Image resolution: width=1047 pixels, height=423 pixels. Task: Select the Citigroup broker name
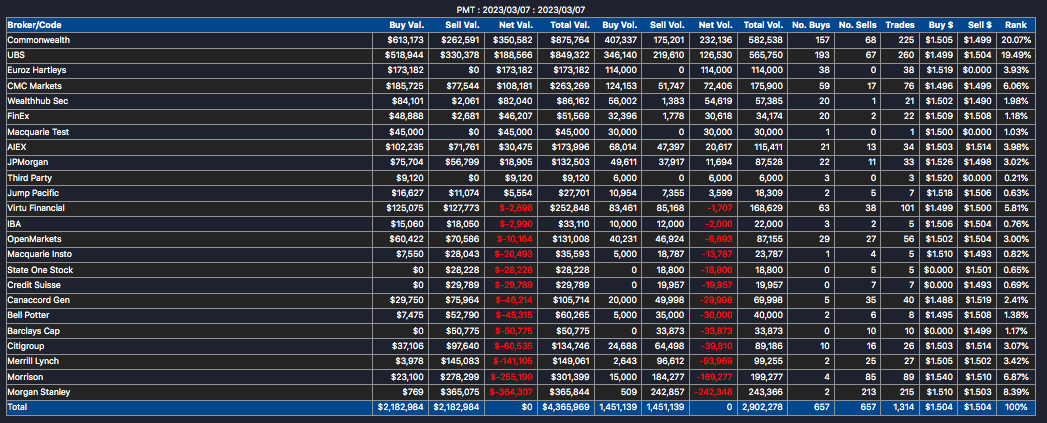[x=26, y=346]
